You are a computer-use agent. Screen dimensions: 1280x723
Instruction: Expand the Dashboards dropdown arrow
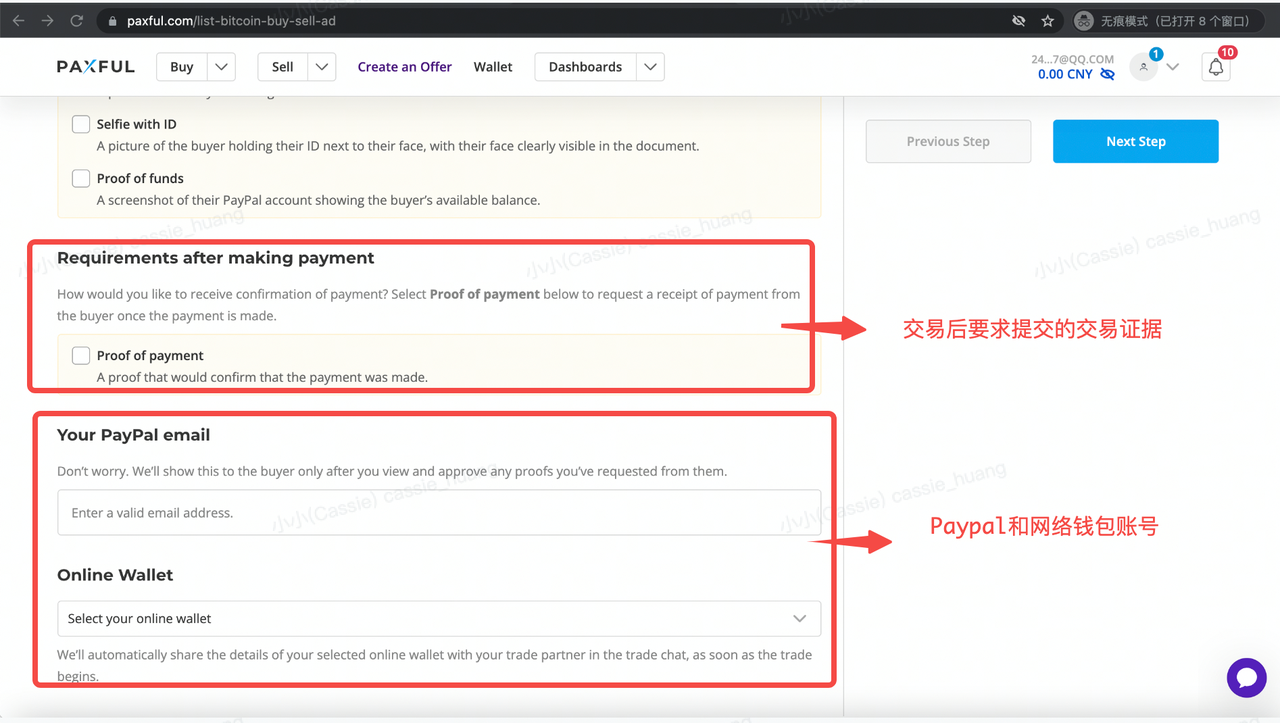click(650, 67)
